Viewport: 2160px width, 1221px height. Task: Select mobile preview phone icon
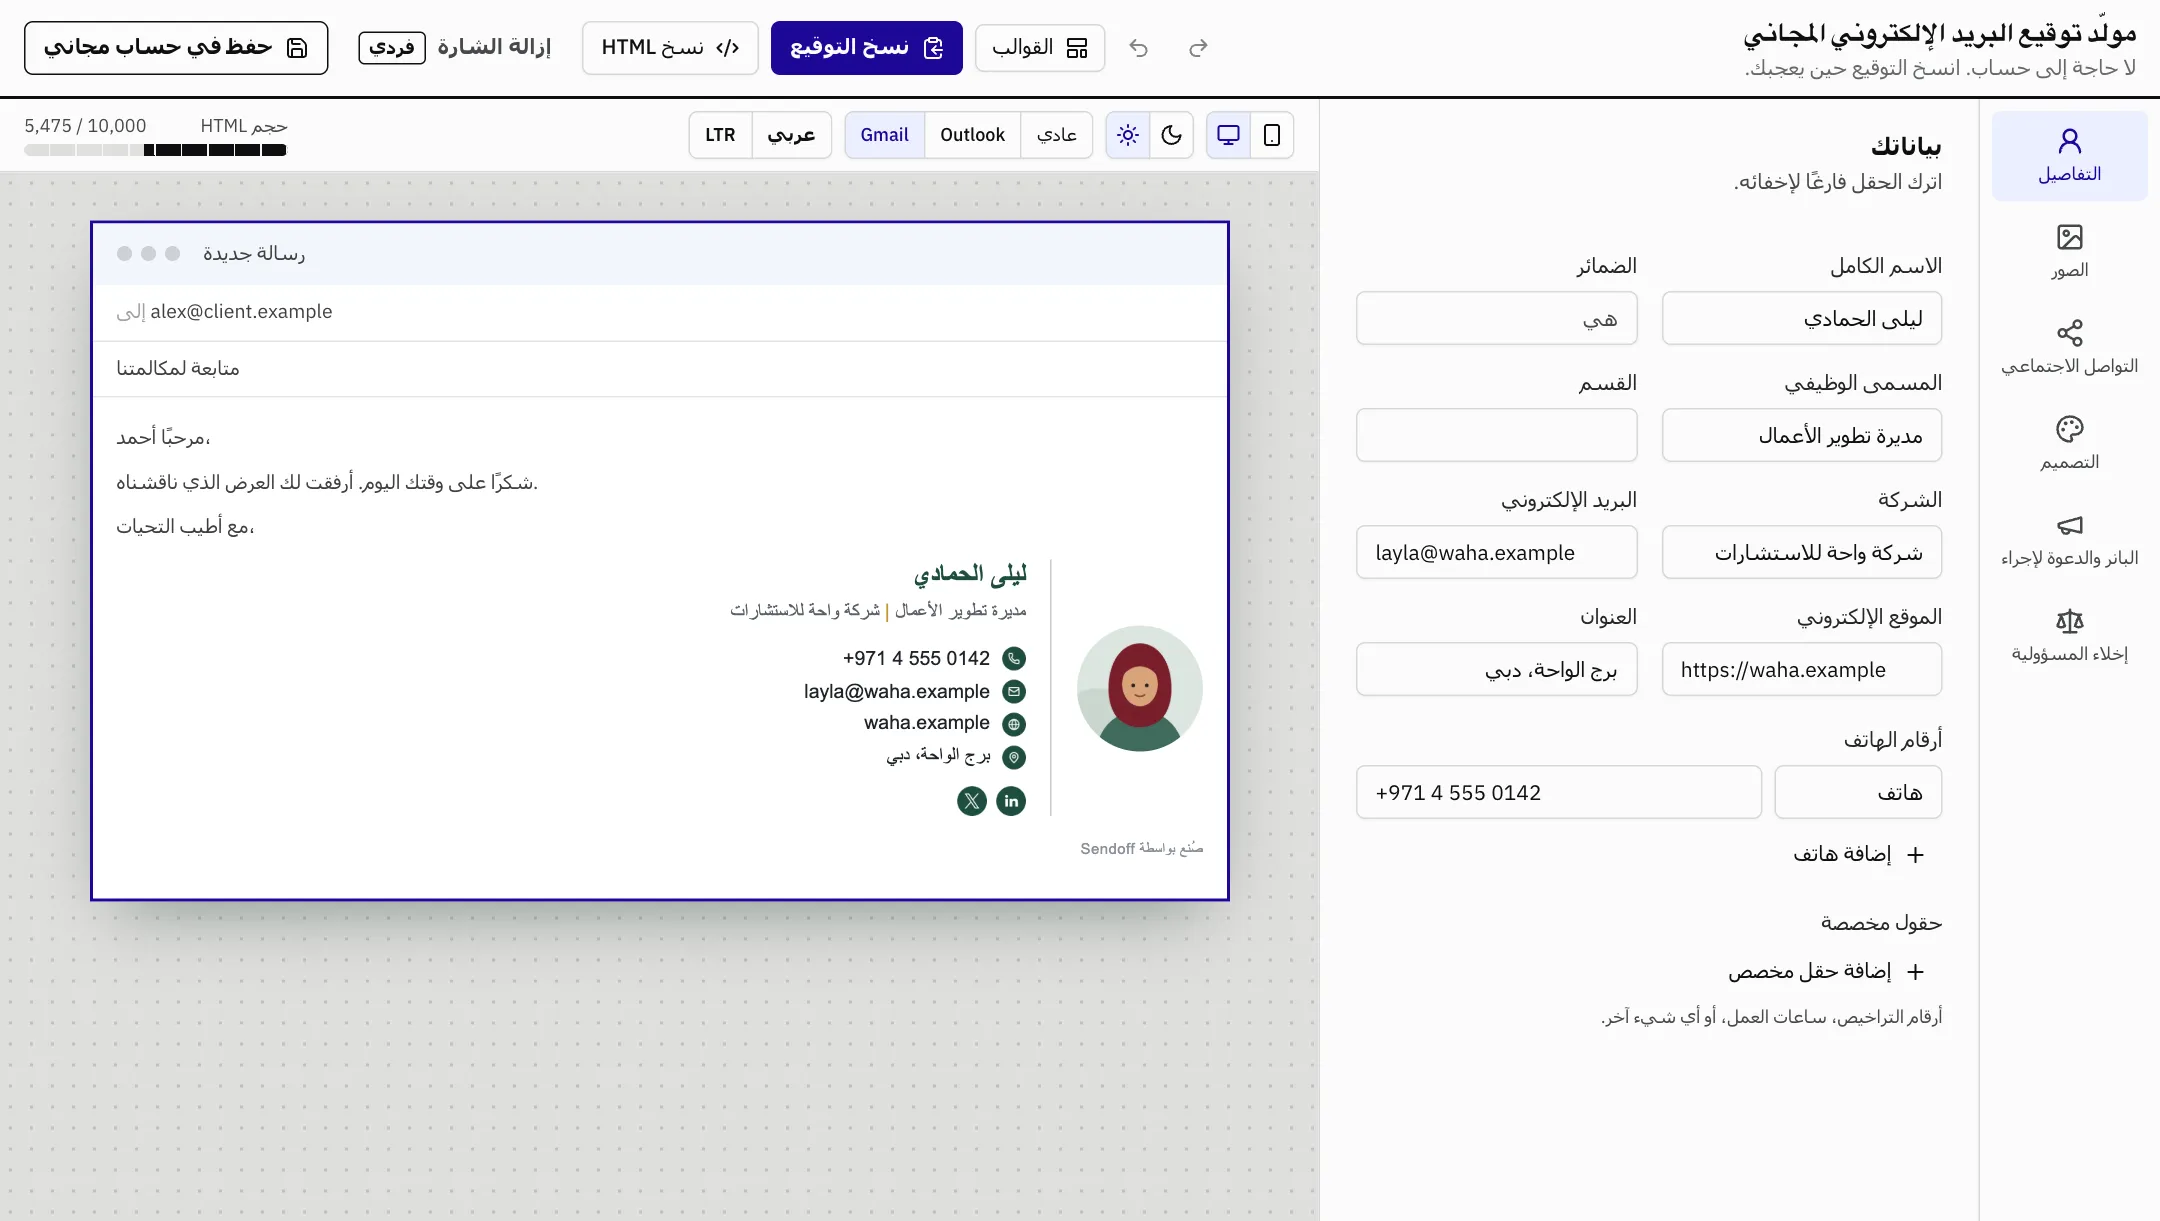pyautogui.click(x=1272, y=135)
